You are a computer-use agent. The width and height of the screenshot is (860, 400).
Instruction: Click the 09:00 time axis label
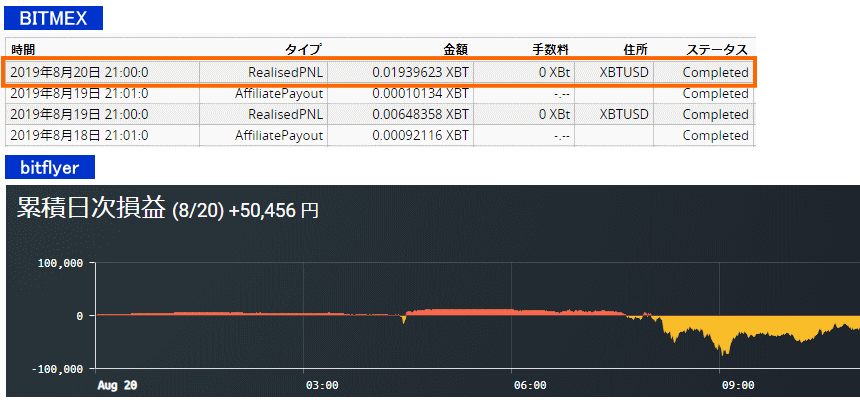737,385
